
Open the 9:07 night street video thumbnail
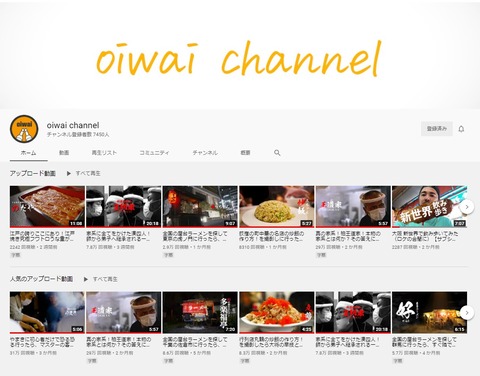tap(200, 207)
